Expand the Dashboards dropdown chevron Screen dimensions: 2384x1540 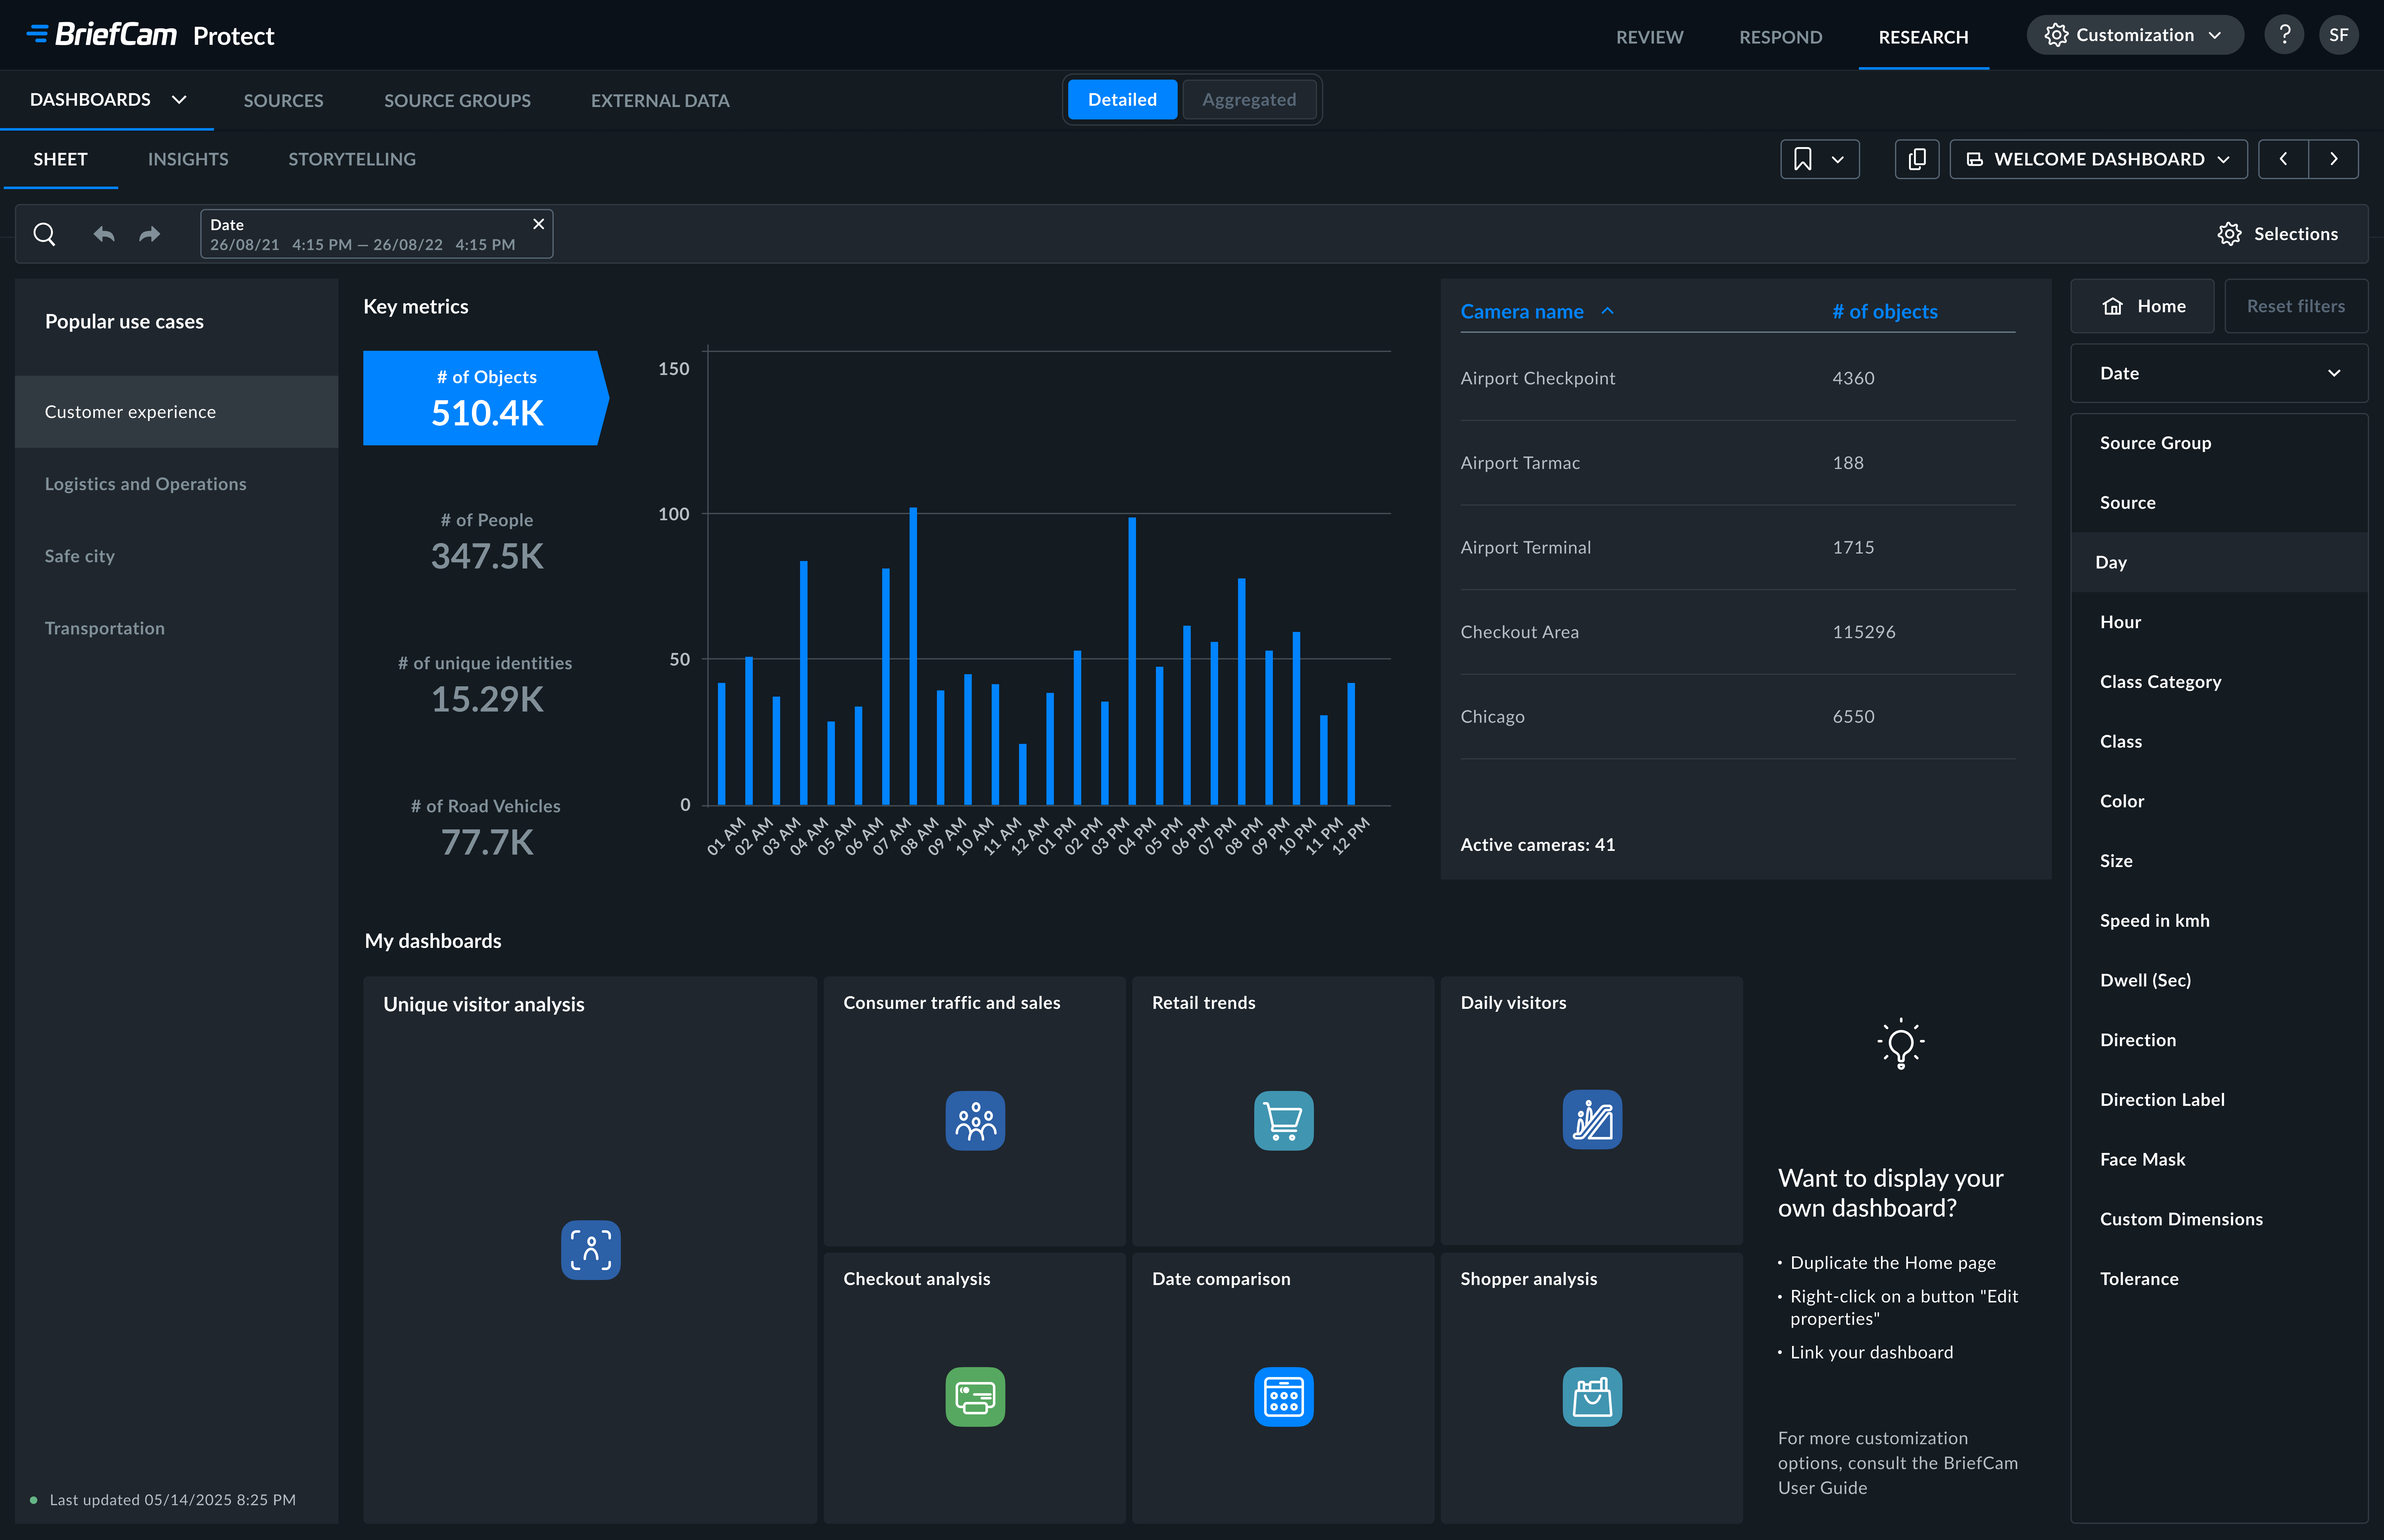coord(179,100)
